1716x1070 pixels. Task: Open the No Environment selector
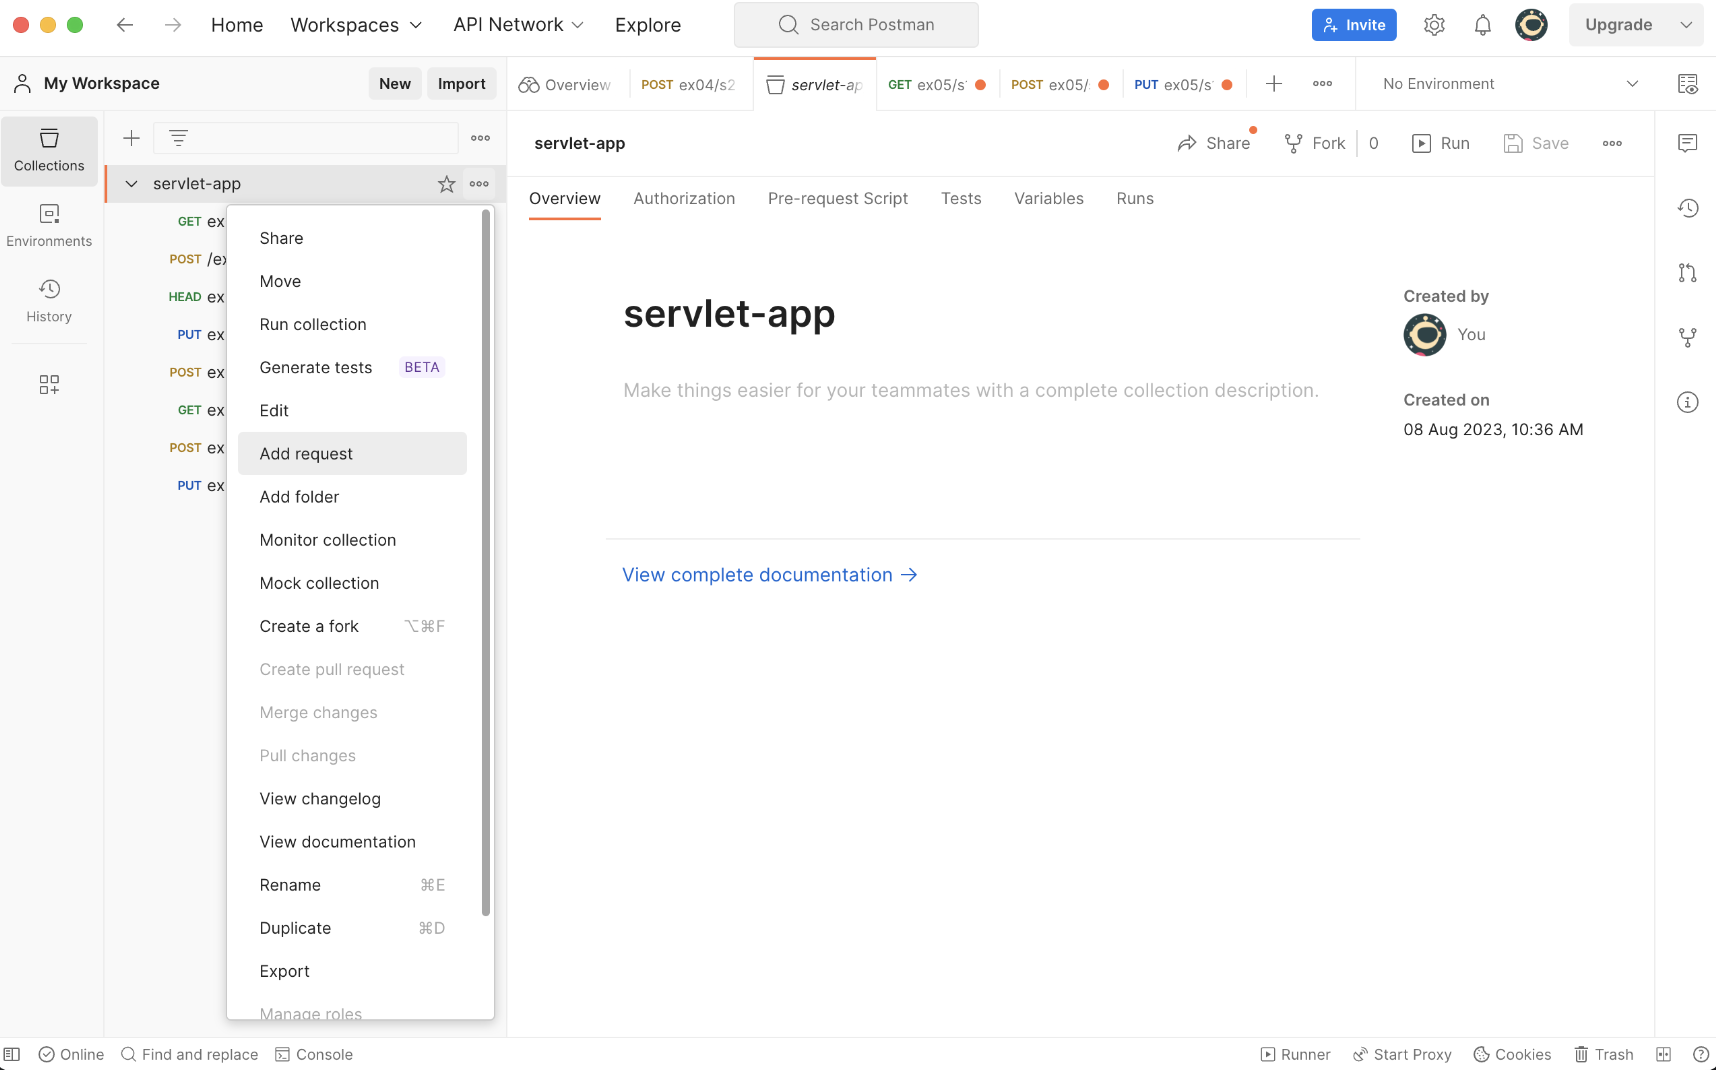click(x=1510, y=84)
